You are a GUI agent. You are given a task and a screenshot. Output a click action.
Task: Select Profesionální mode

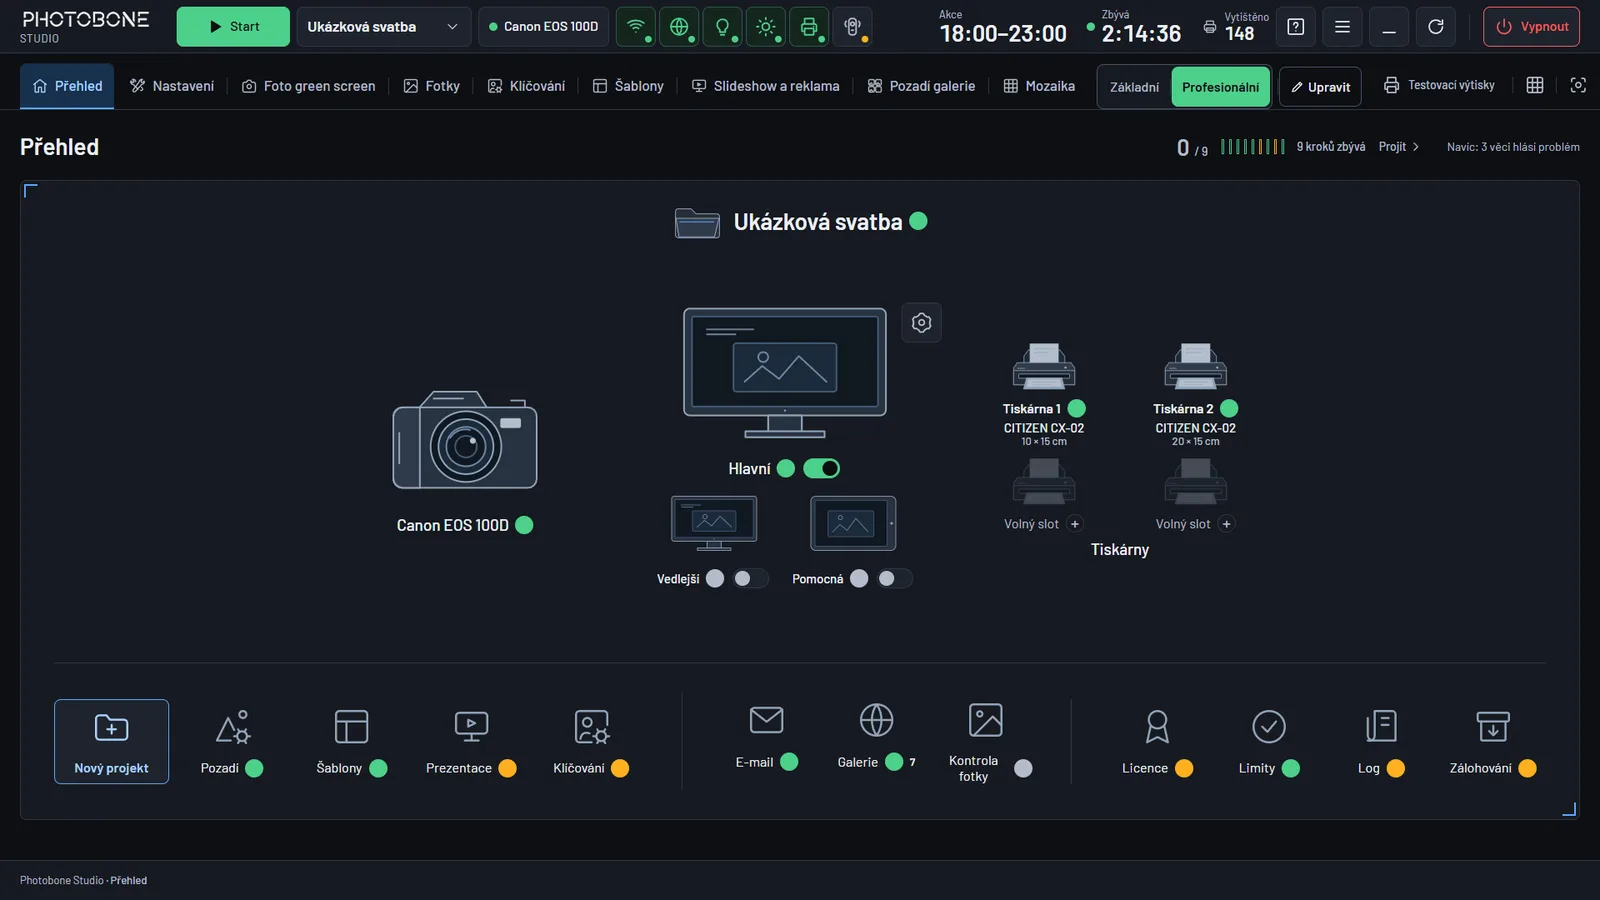[1220, 87]
